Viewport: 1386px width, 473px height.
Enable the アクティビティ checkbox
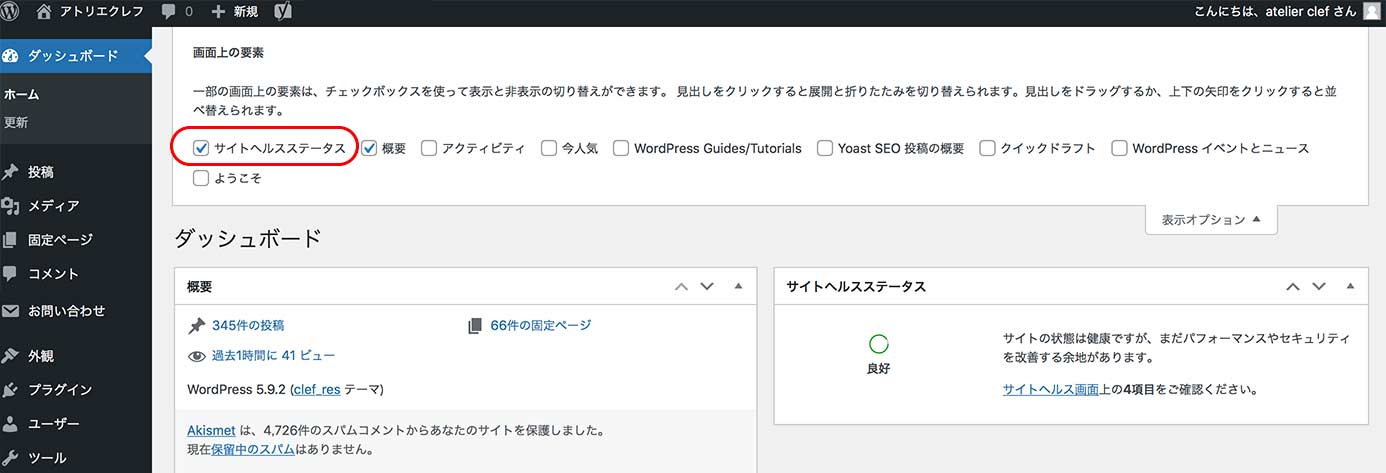coord(429,148)
